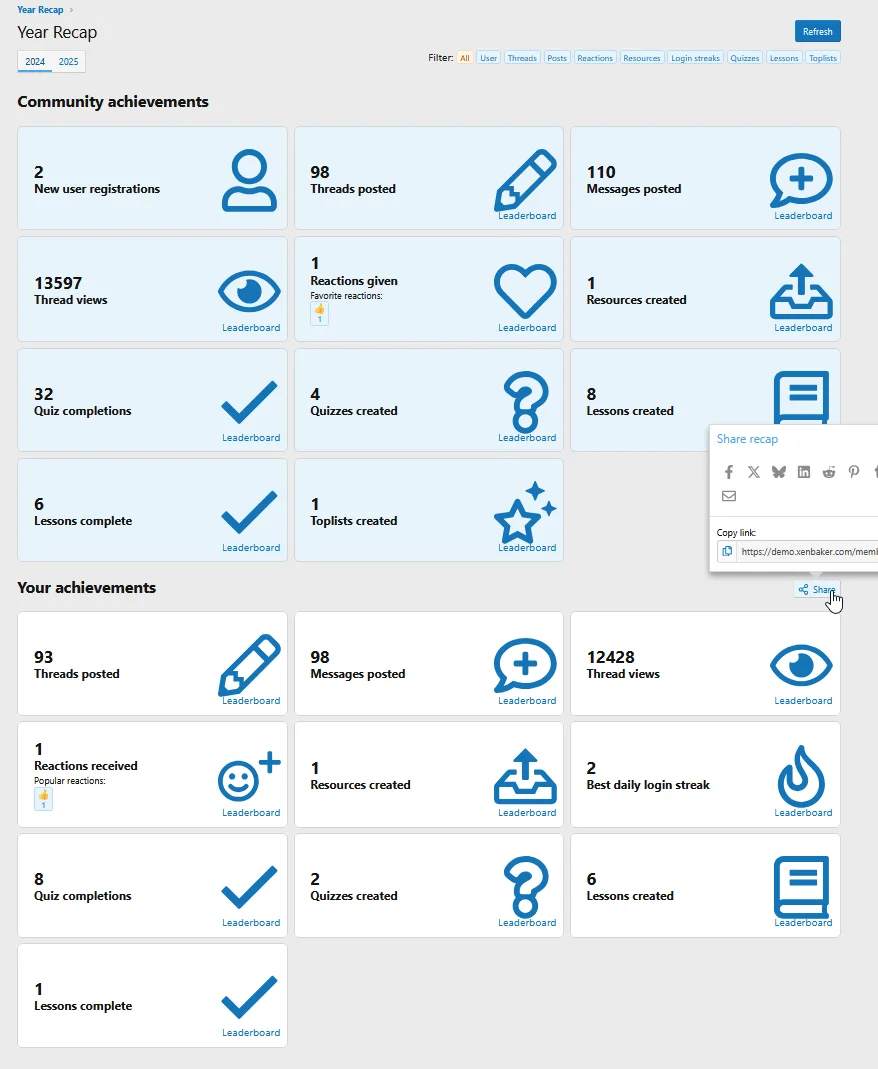Click the Year Recap breadcrumb link

40,10
